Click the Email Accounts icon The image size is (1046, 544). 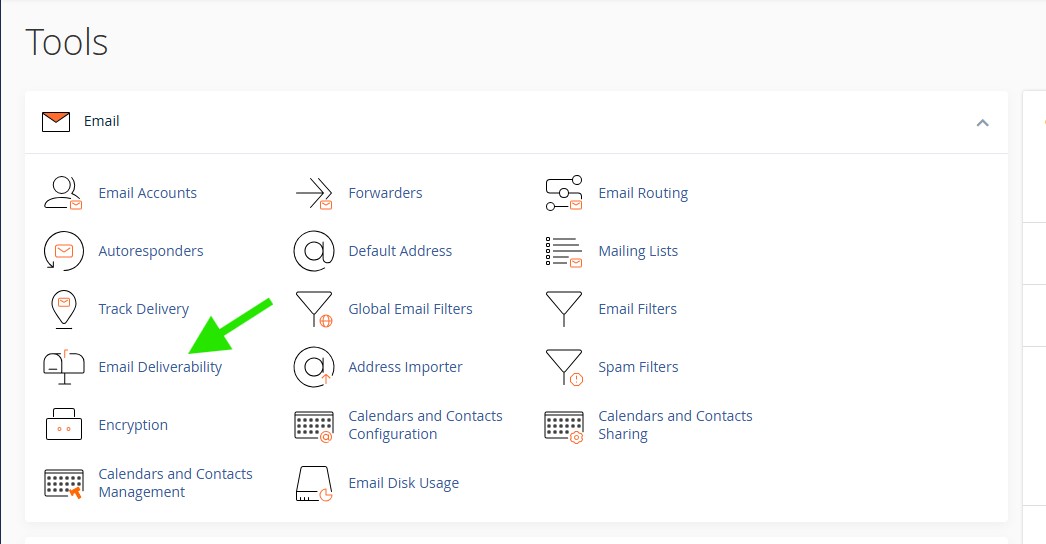63,193
